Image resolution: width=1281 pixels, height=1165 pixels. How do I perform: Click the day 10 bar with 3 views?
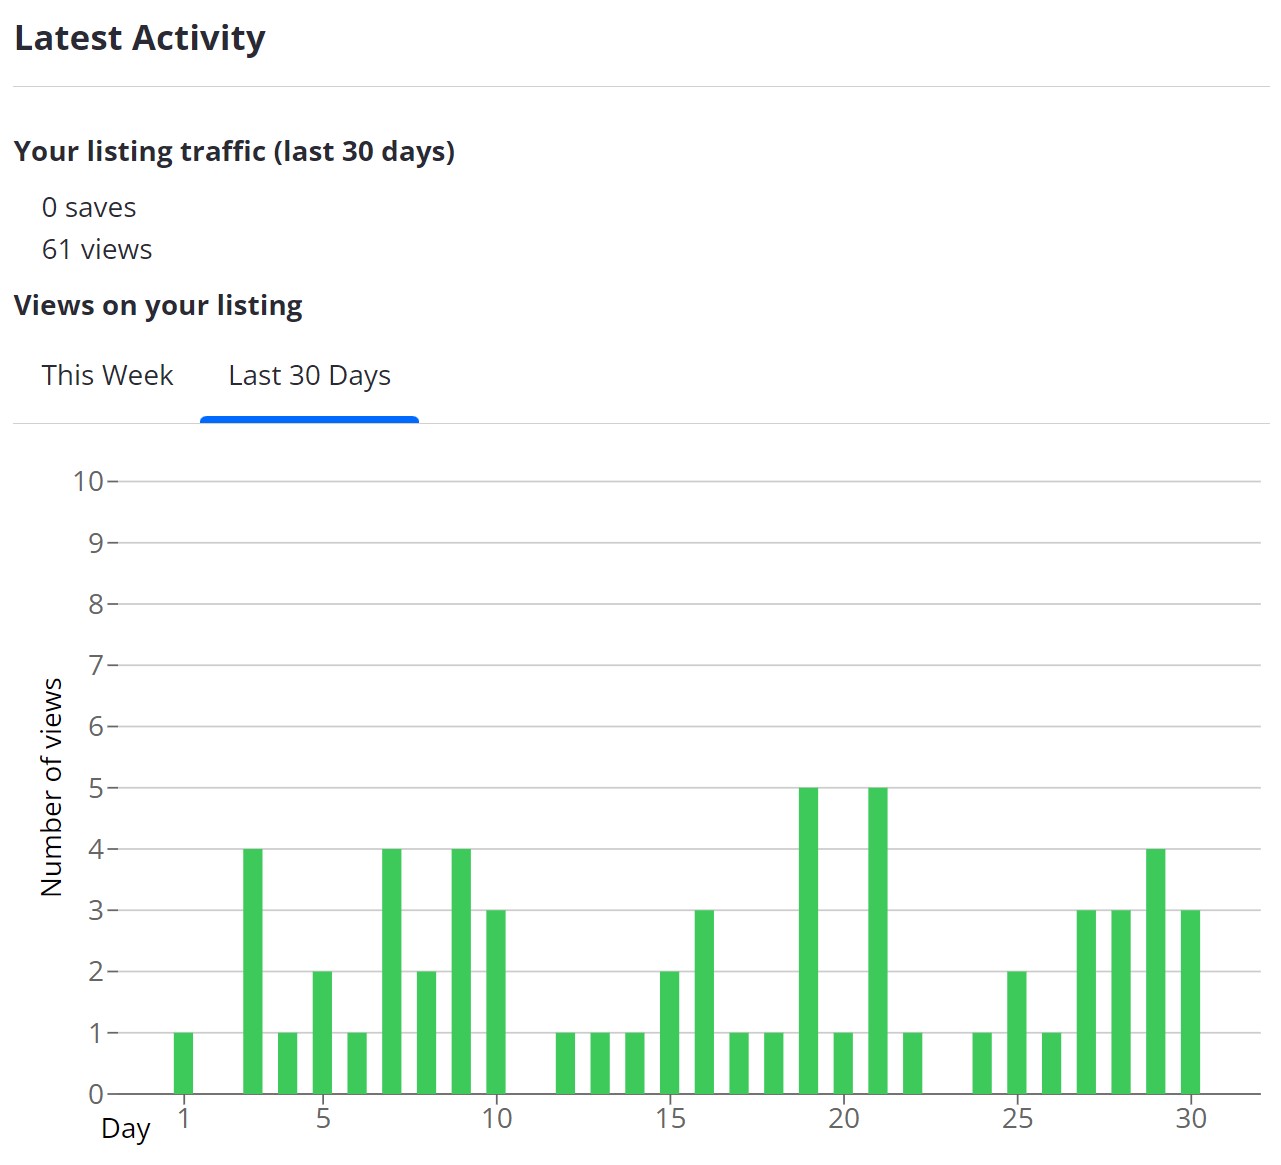[496, 1002]
